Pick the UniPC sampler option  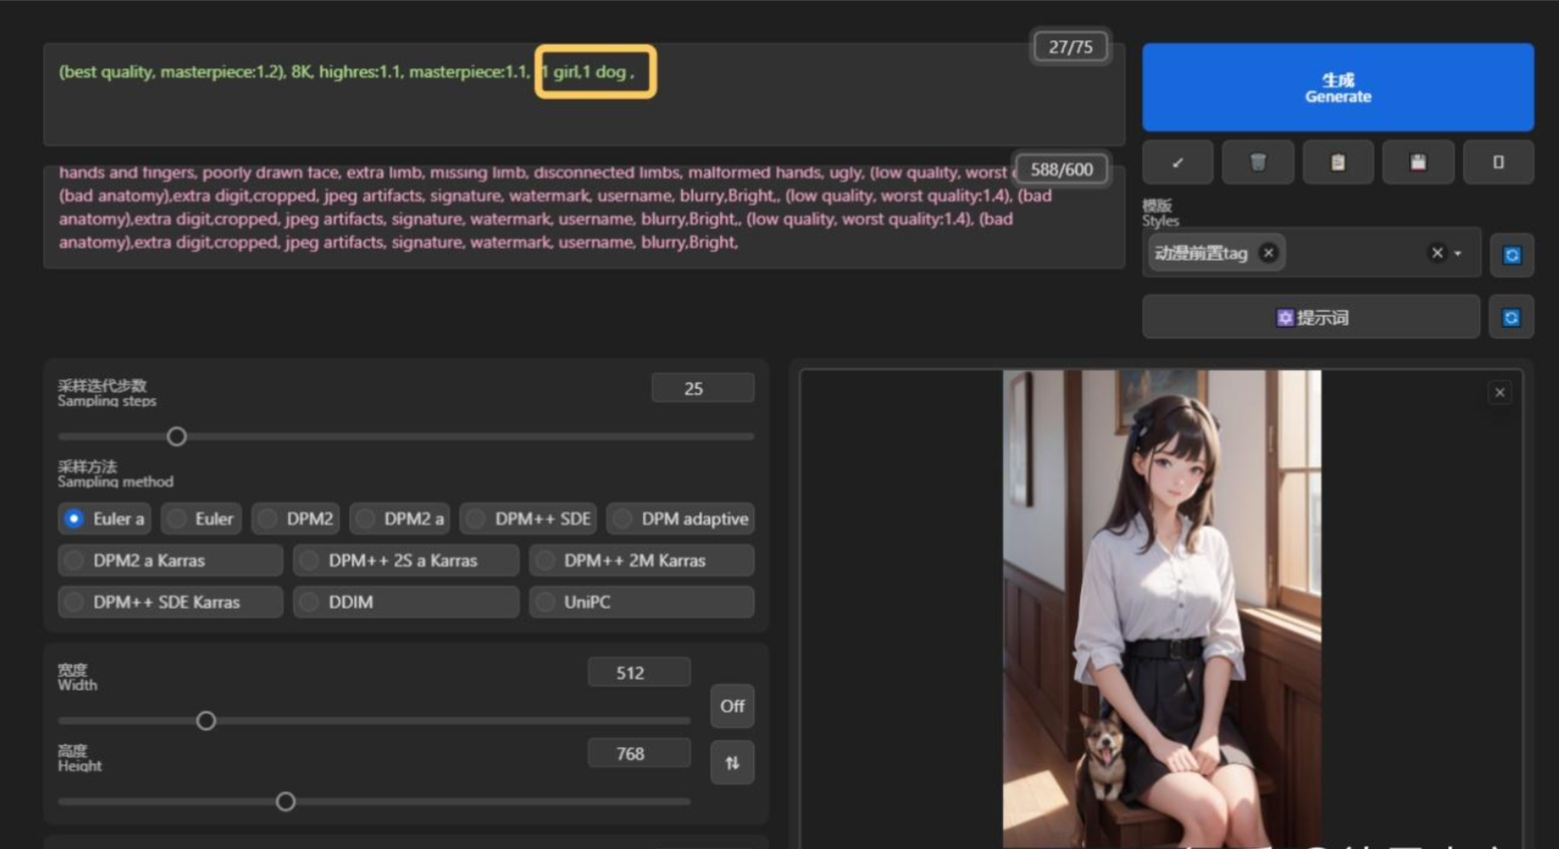(640, 602)
